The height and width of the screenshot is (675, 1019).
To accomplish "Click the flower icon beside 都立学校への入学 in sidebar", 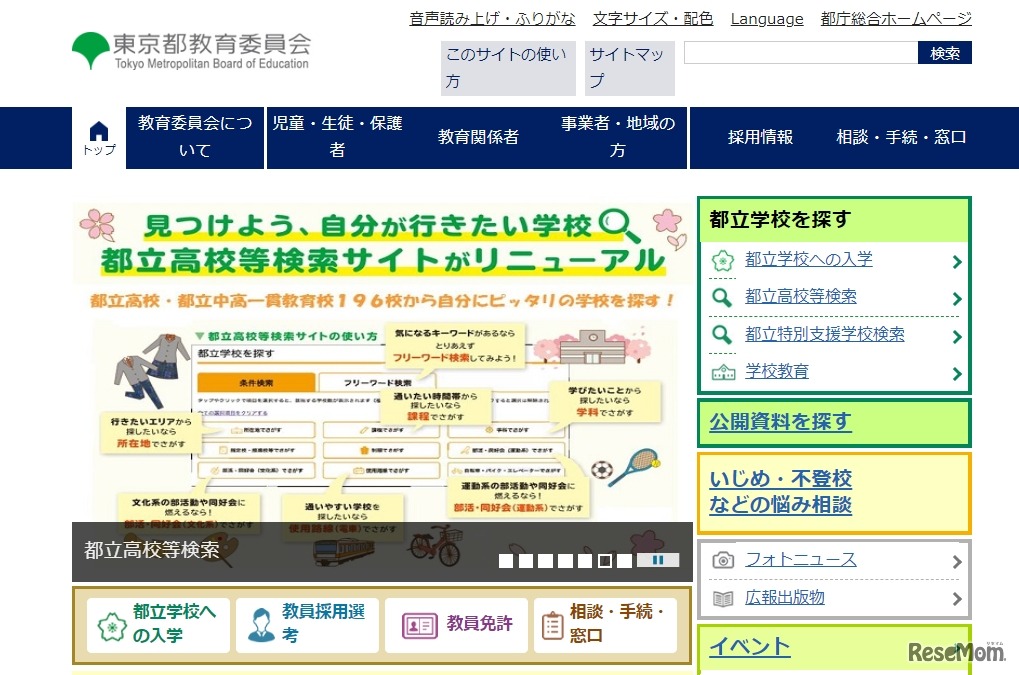I will (x=723, y=261).
